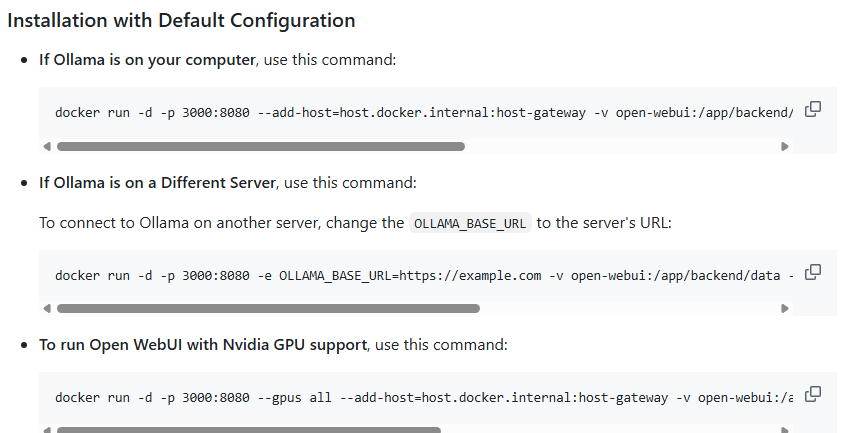851x433 pixels.
Task: Click the inline OLLAMA_BASE_URL code label
Action: pos(470,223)
